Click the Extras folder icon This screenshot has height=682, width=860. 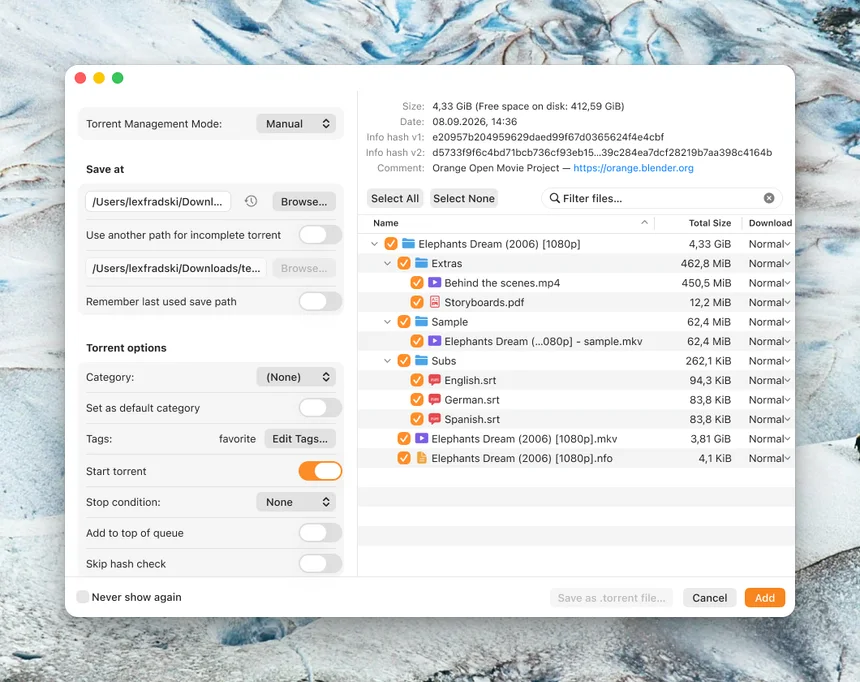click(x=421, y=263)
